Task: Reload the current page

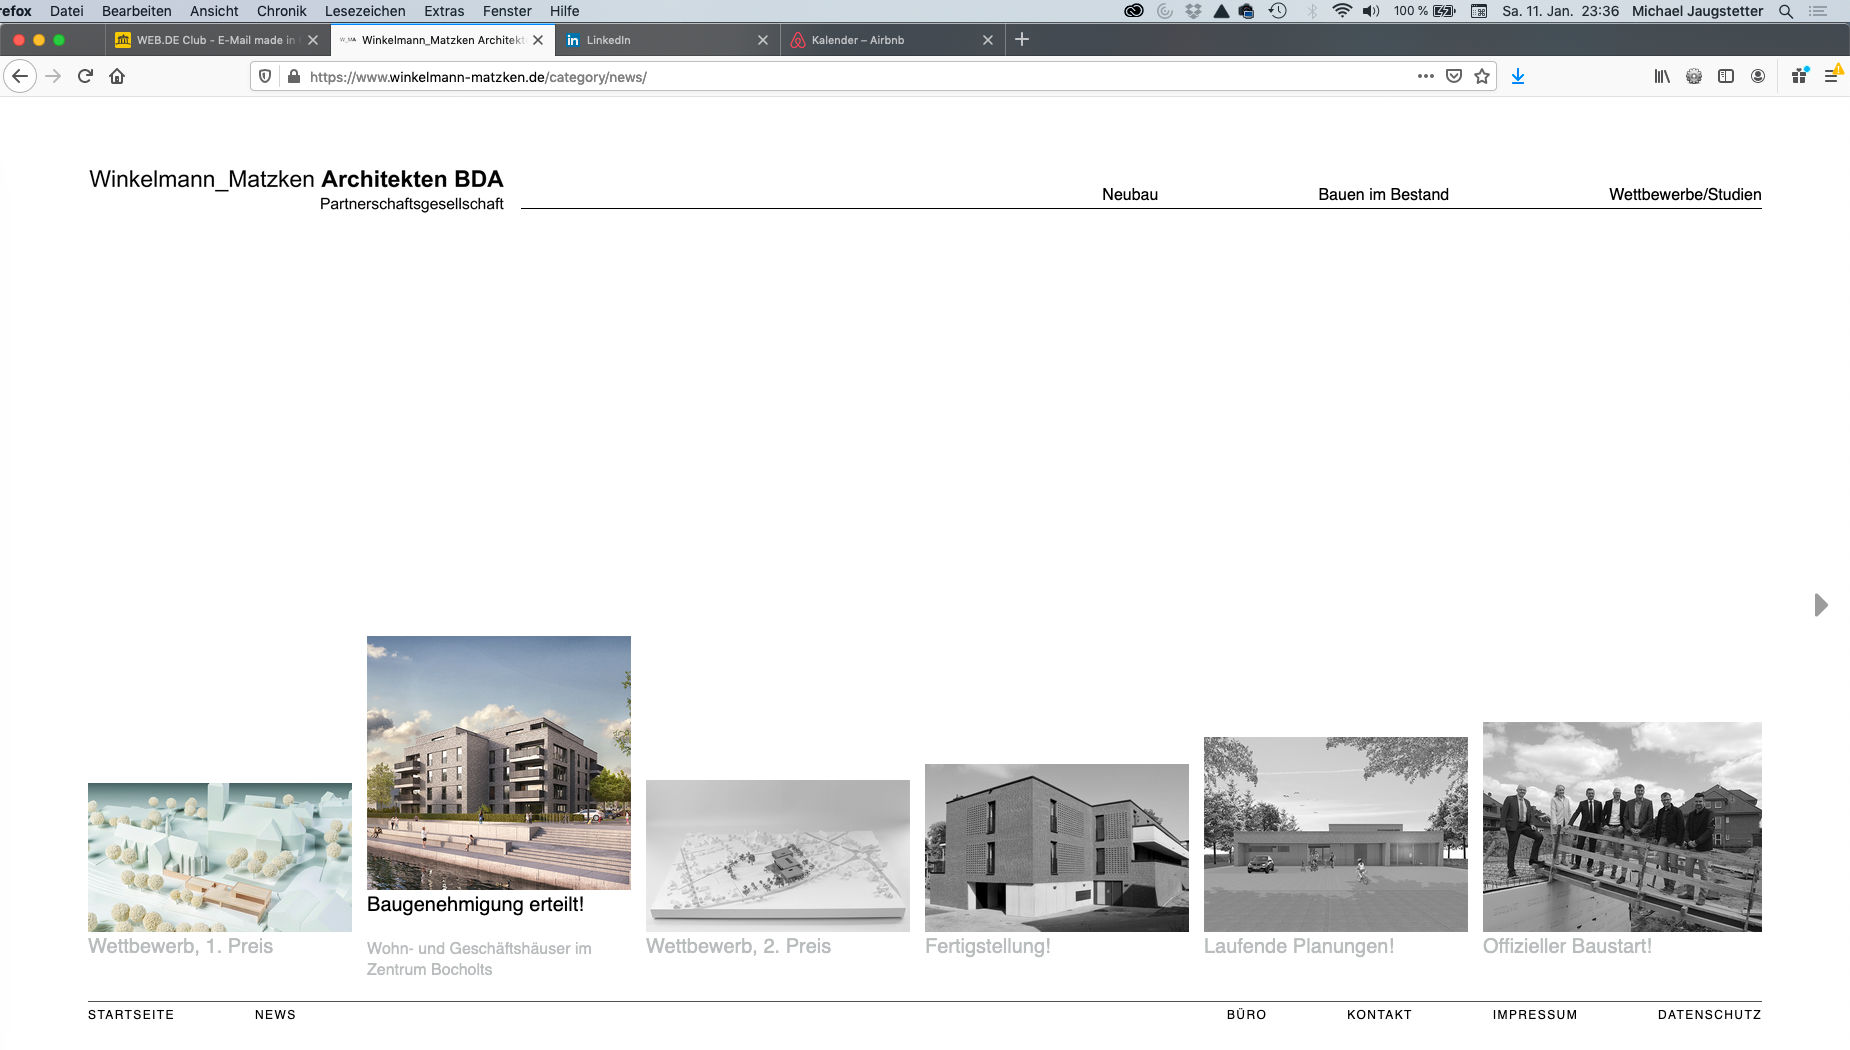Action: pyautogui.click(x=85, y=76)
